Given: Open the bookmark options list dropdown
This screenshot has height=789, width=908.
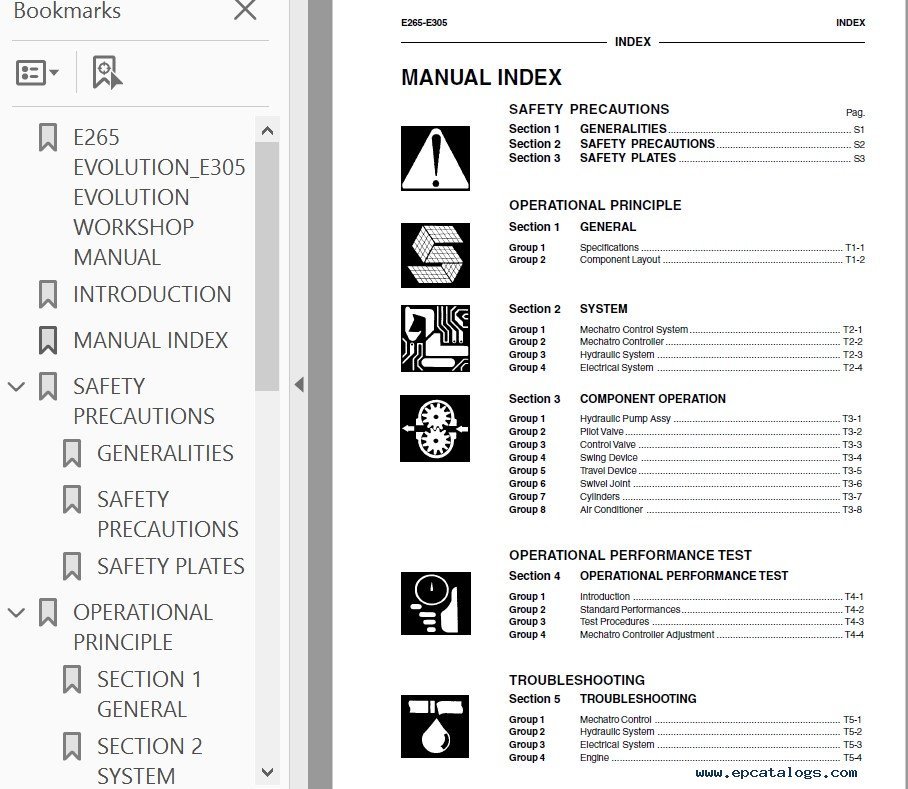Looking at the screenshot, I should pos(37,73).
